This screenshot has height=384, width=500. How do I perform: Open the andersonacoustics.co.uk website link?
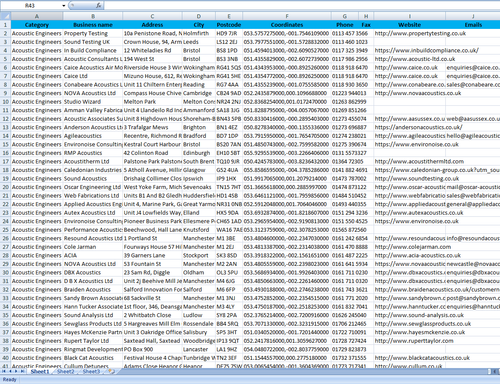click(418, 127)
